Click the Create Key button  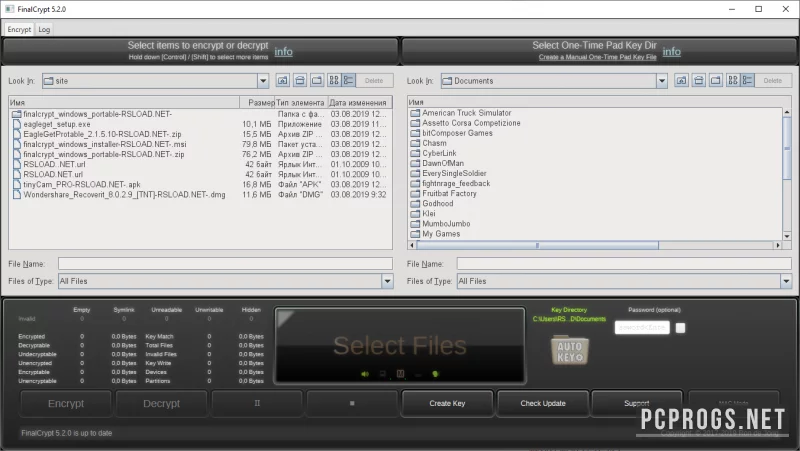447,404
